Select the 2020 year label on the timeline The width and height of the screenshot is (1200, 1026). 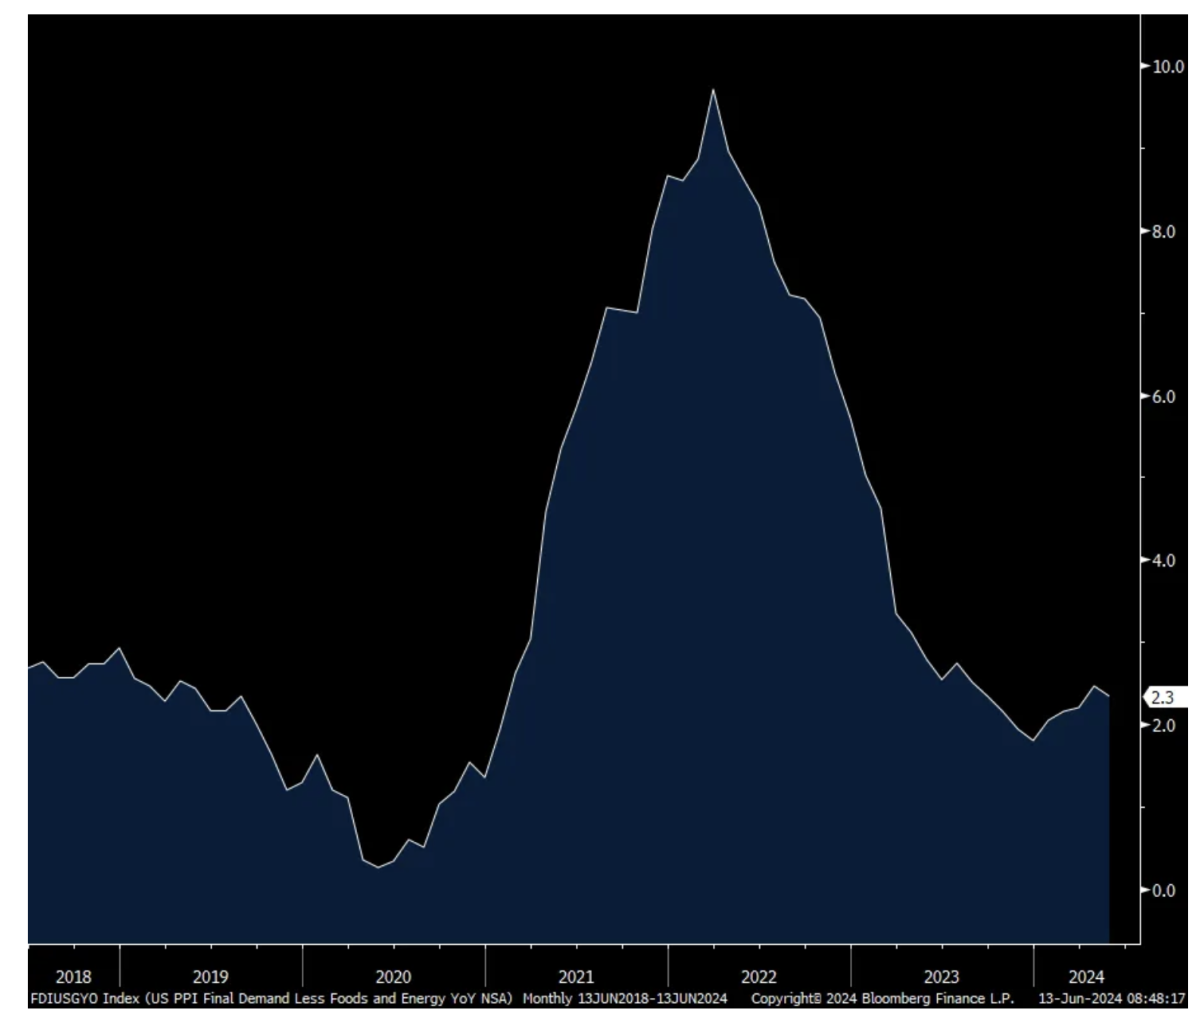click(393, 977)
